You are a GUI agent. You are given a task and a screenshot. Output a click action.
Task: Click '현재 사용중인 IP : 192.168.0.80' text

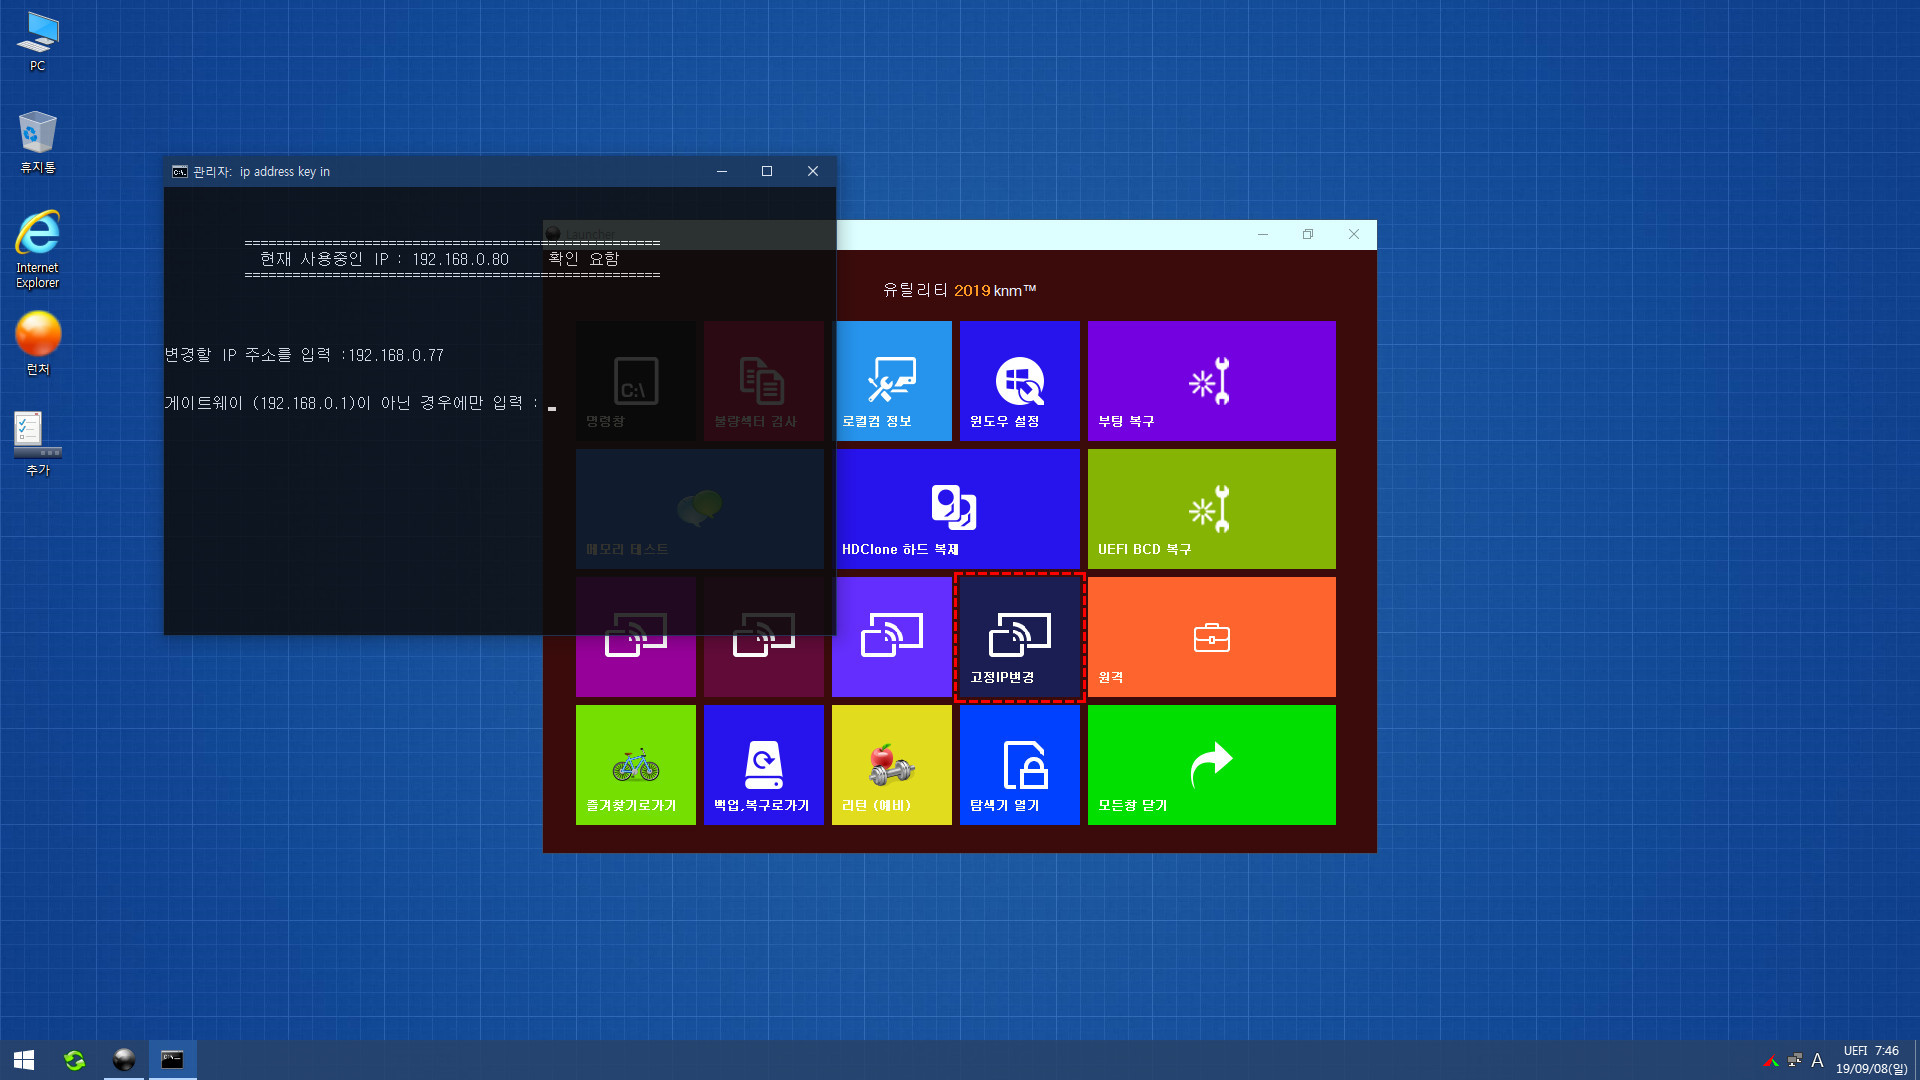coord(384,259)
